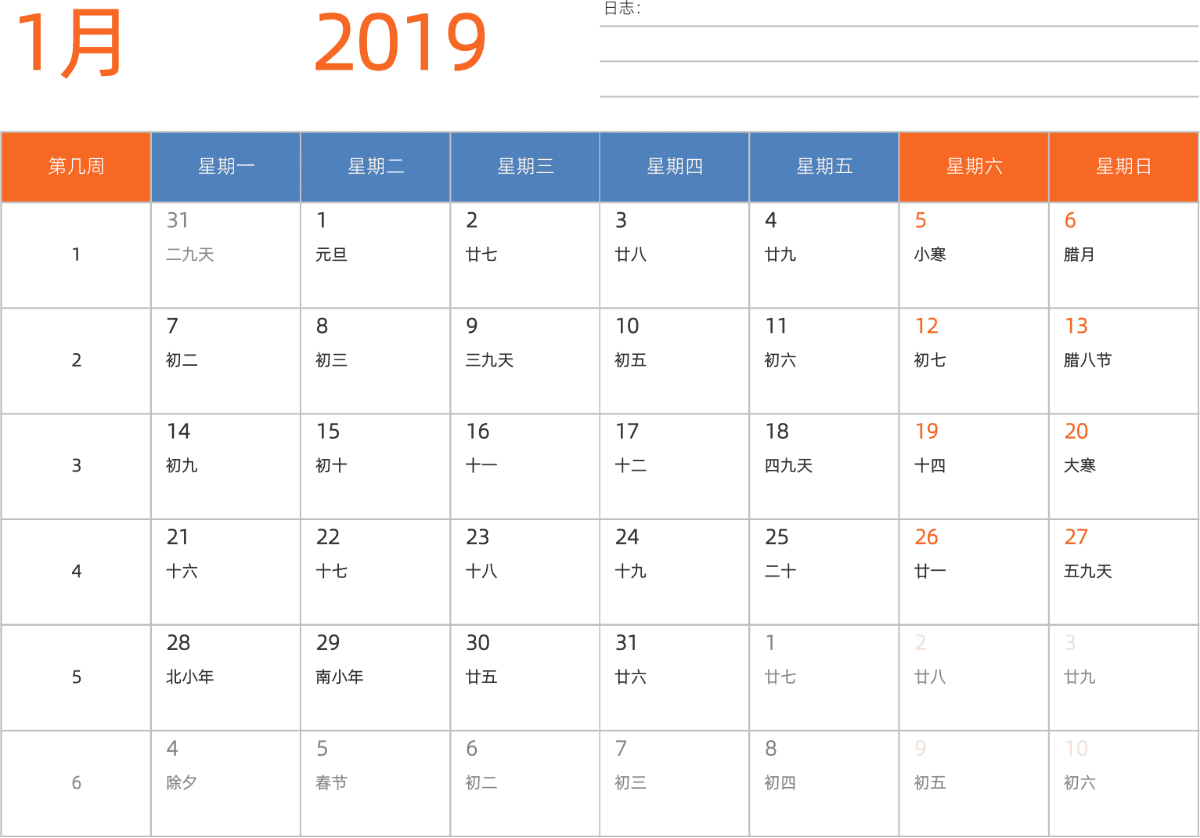
Task: Select the 星期日 column header
Action: (x=1124, y=167)
